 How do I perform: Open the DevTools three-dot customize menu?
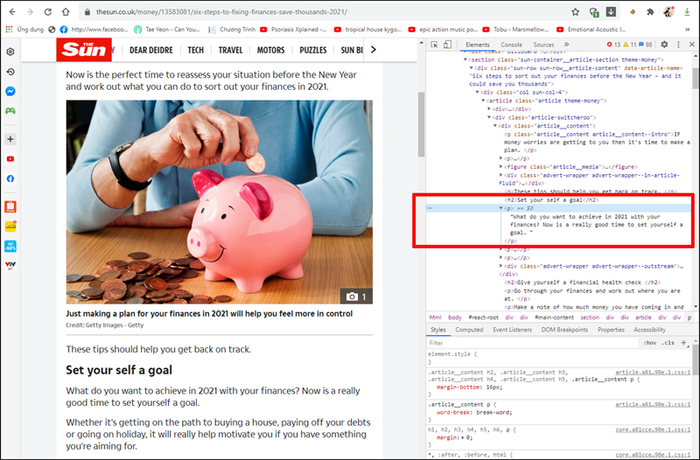[x=678, y=44]
